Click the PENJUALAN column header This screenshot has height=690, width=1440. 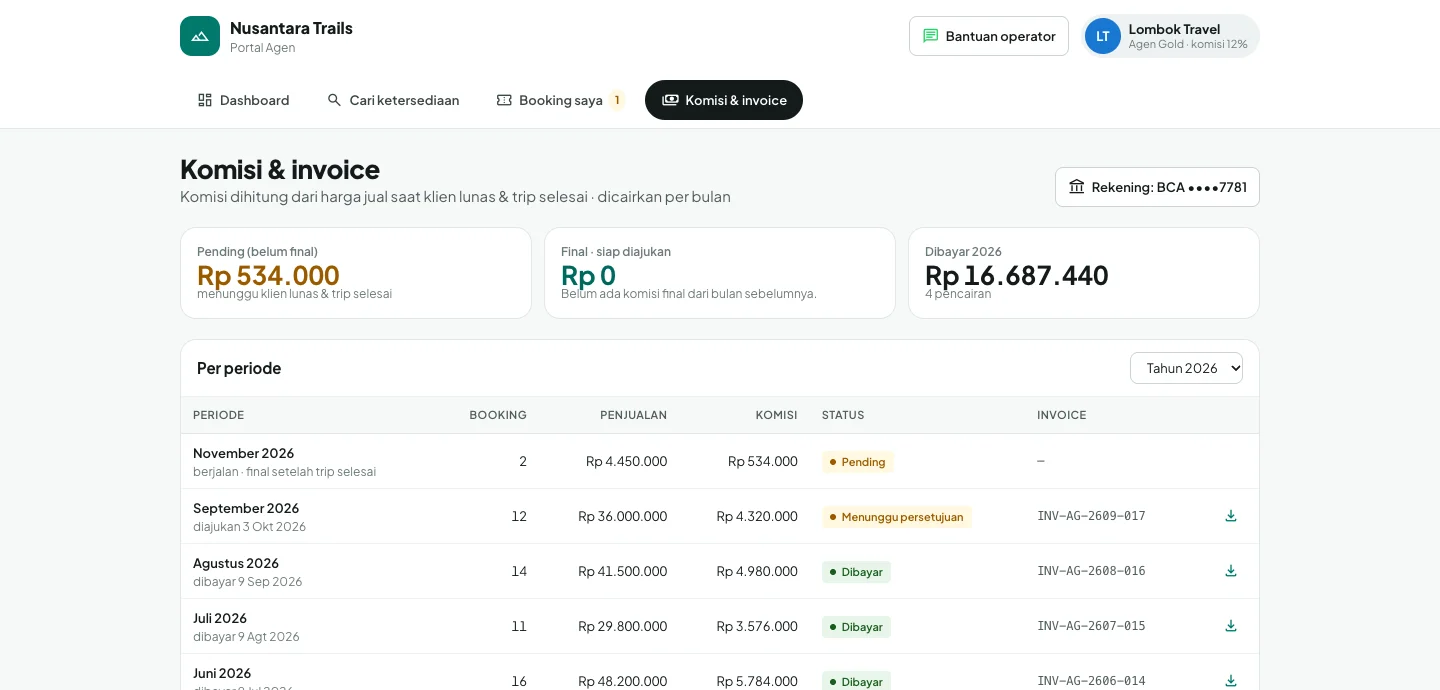(633, 415)
